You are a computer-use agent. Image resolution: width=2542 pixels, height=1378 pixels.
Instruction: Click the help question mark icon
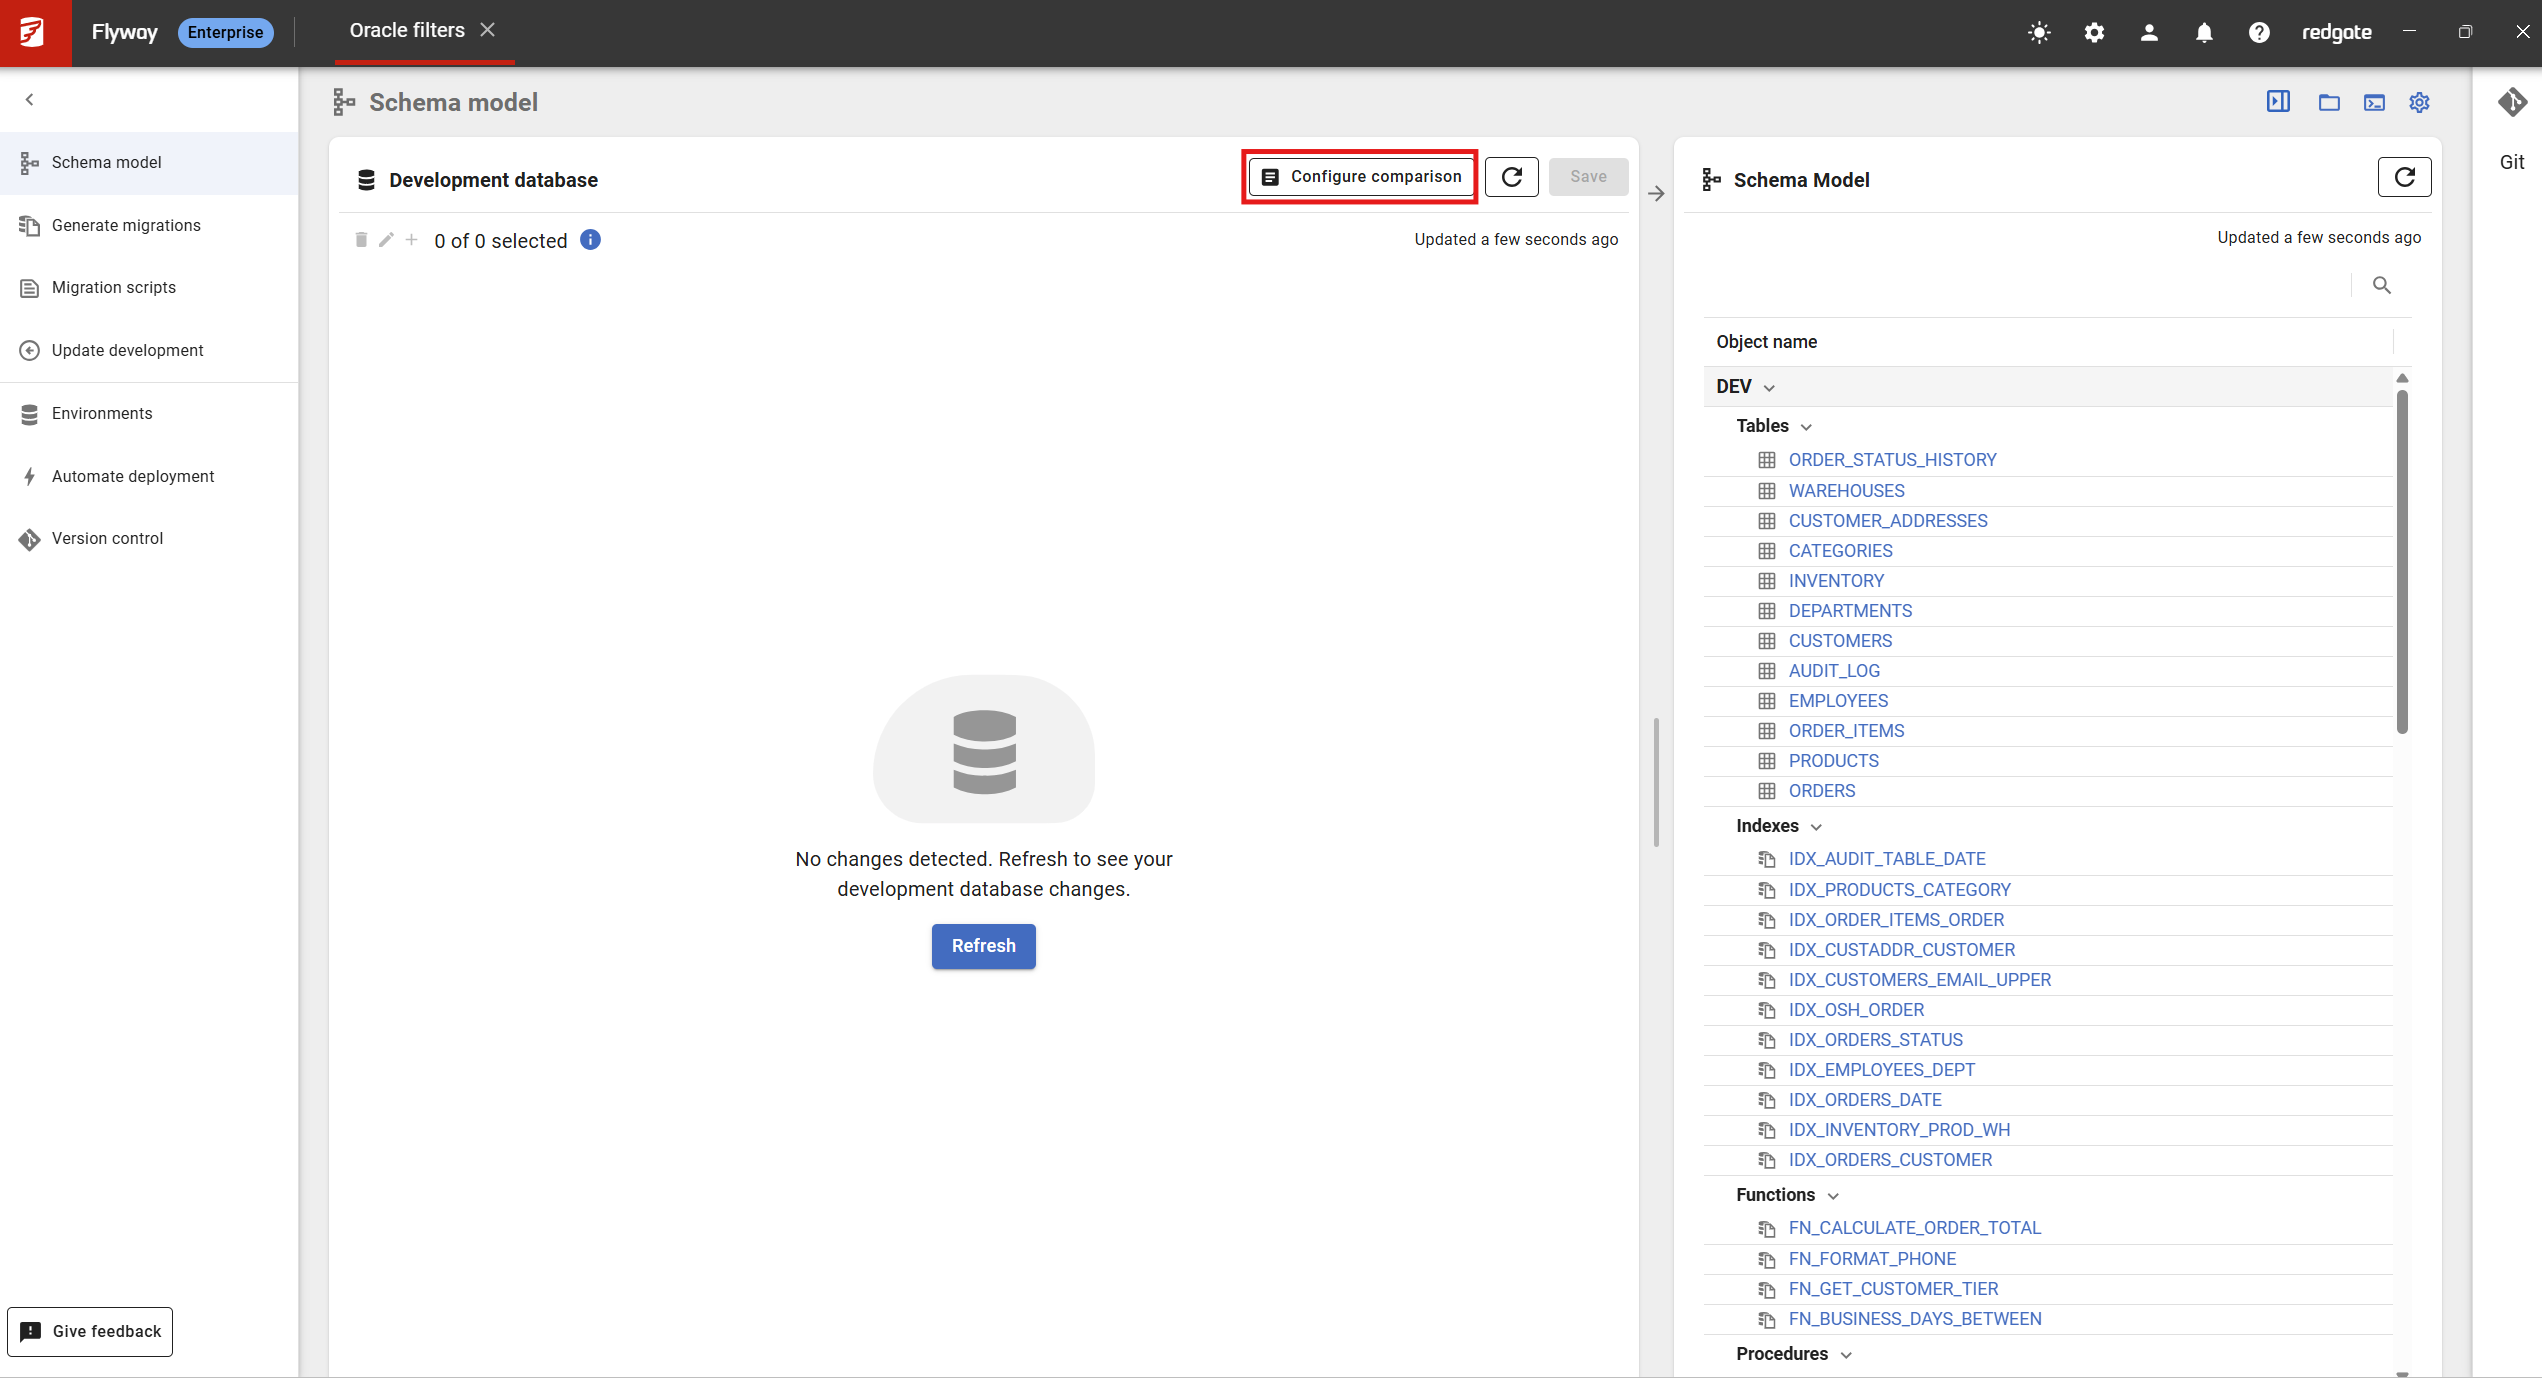coord(2259,32)
